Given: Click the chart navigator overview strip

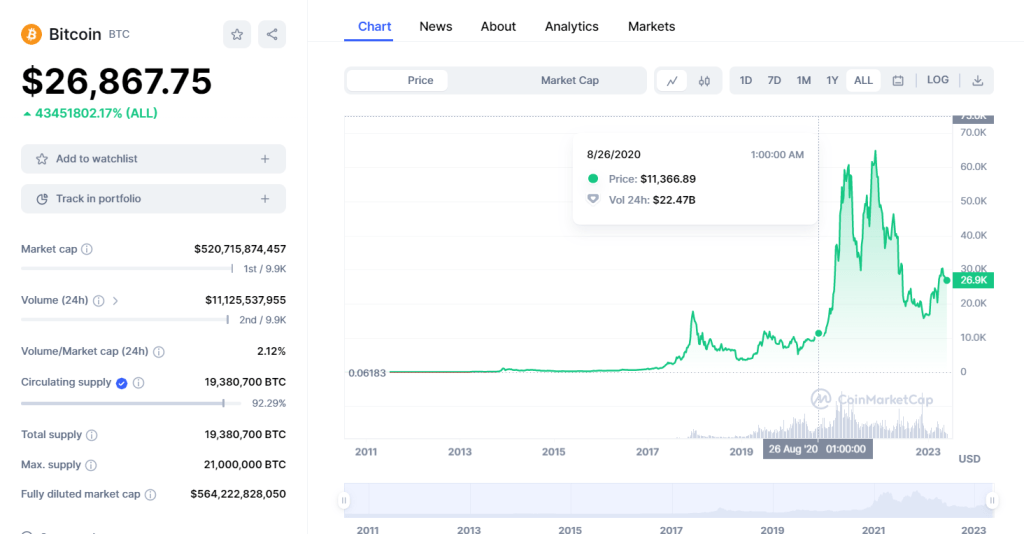Looking at the screenshot, I should pos(668,501).
